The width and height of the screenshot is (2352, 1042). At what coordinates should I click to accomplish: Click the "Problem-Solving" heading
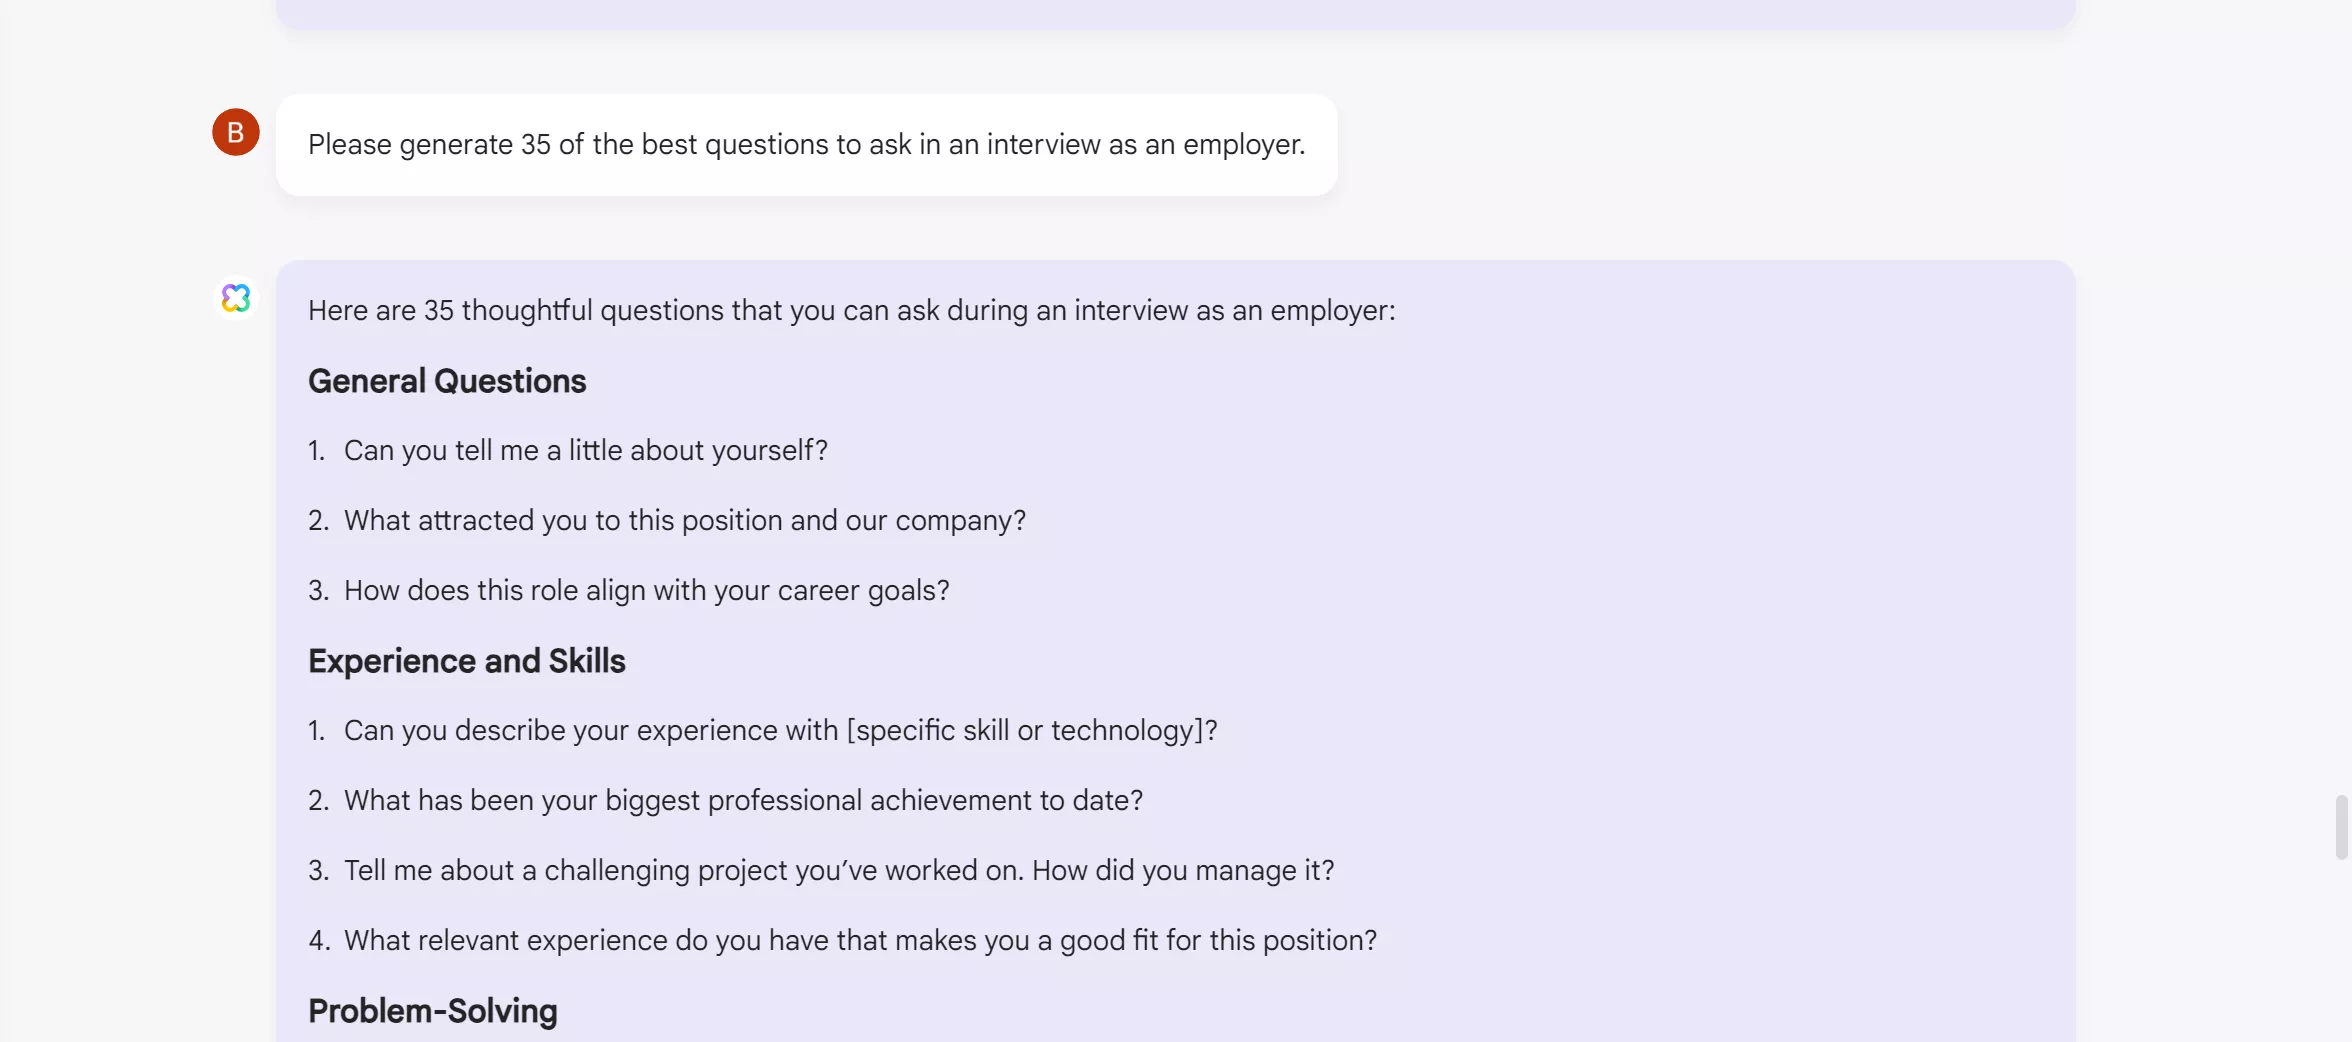432,1011
